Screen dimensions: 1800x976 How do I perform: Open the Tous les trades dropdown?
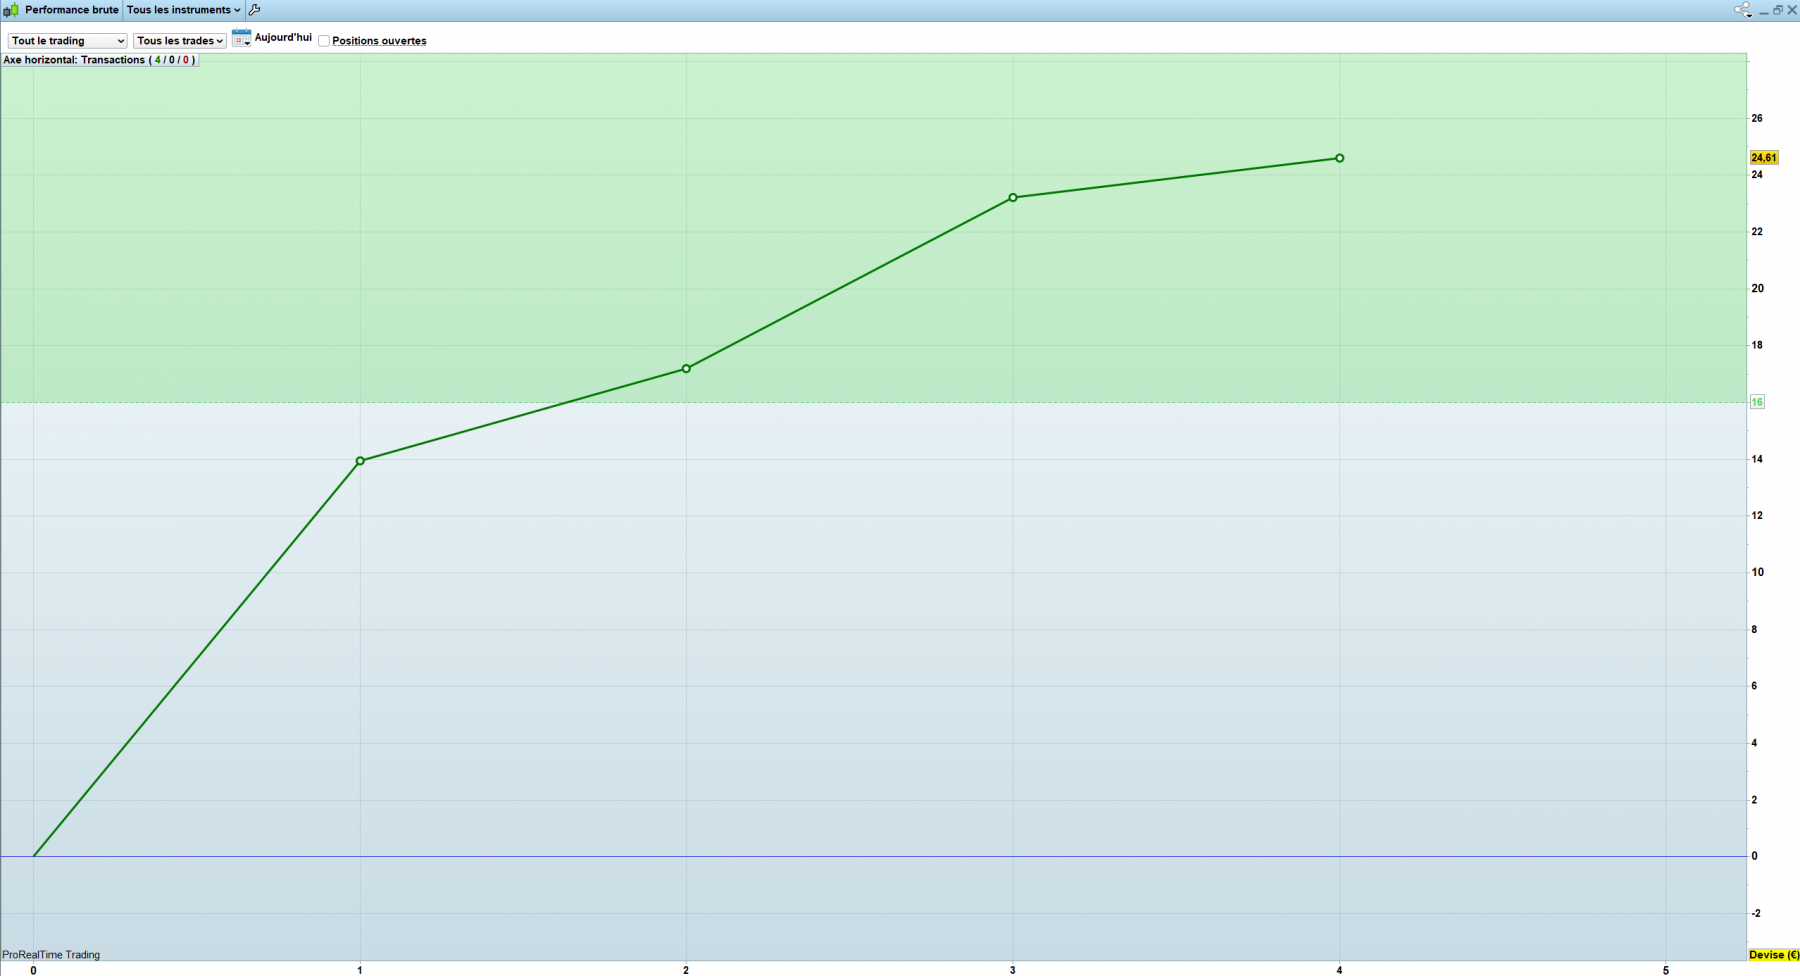click(x=180, y=41)
